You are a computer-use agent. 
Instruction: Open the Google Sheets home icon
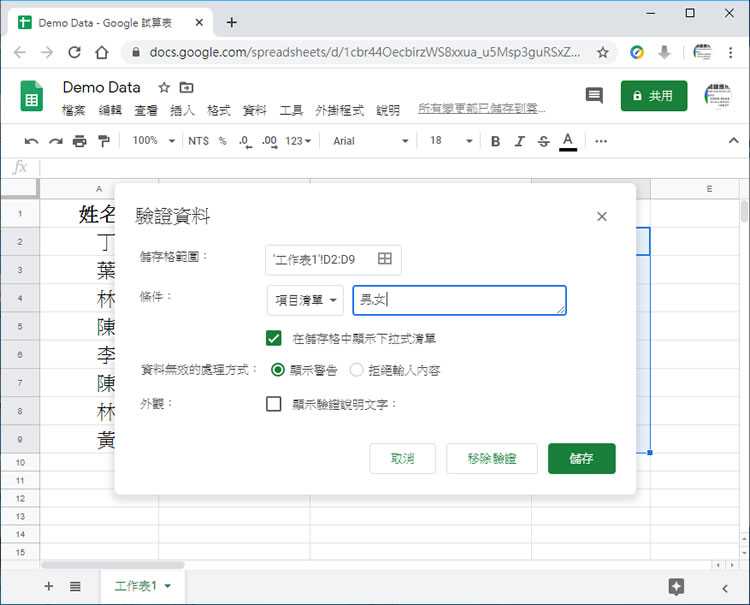pyautogui.click(x=32, y=96)
